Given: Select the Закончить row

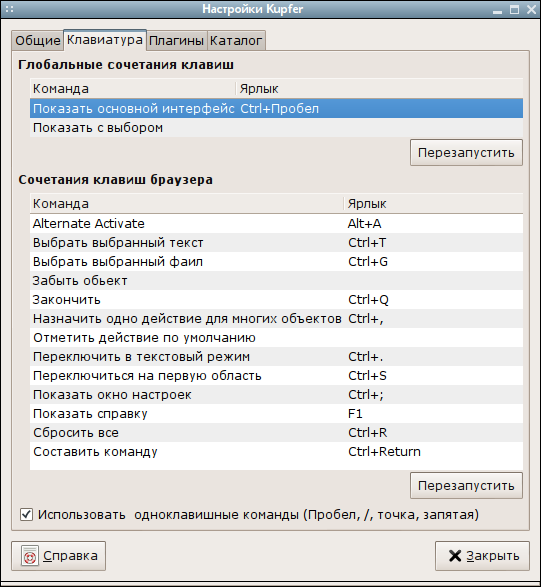Looking at the screenshot, I should tap(276, 299).
